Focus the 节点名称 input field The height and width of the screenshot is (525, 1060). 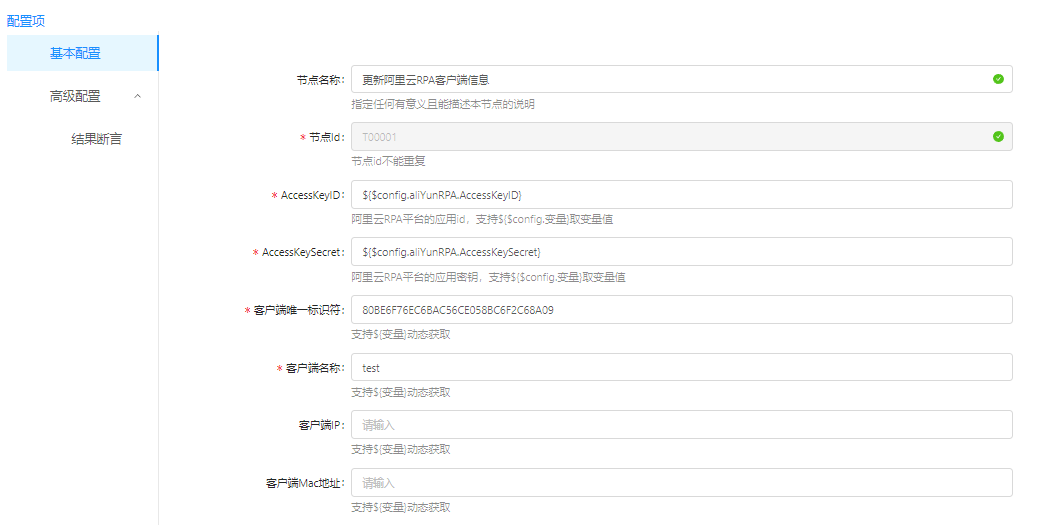670,79
